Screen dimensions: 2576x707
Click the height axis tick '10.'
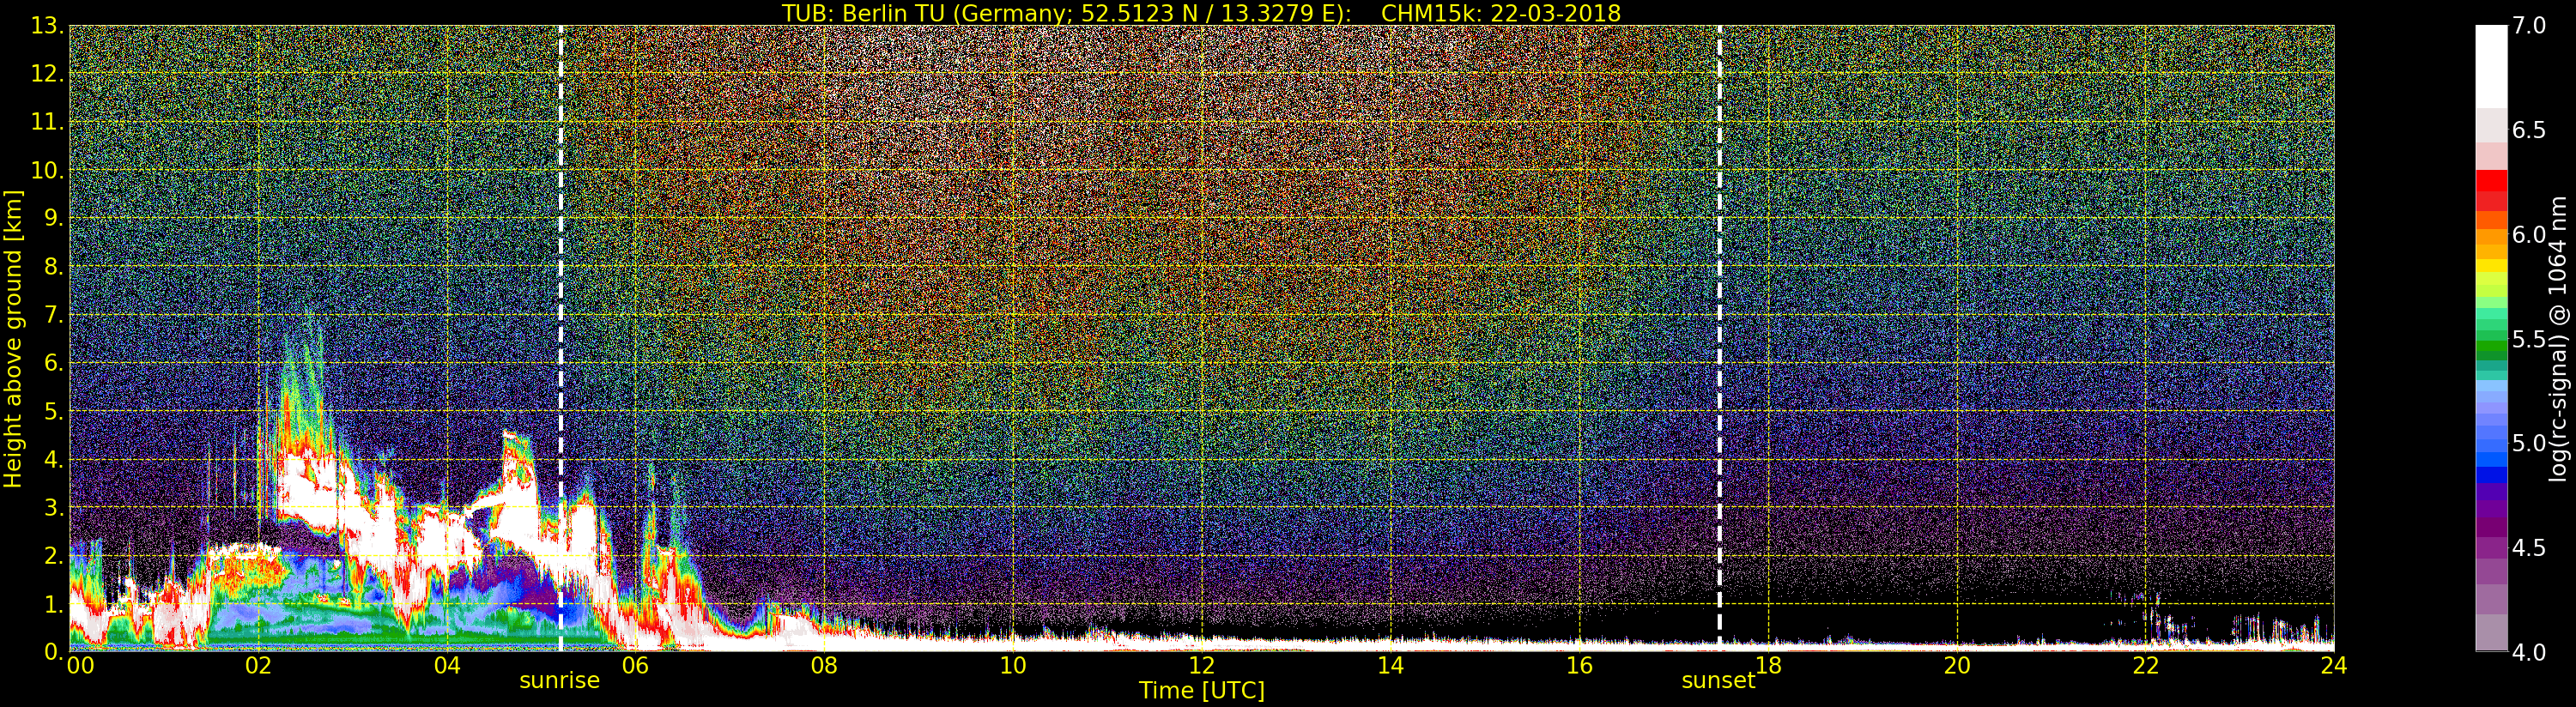(47, 170)
